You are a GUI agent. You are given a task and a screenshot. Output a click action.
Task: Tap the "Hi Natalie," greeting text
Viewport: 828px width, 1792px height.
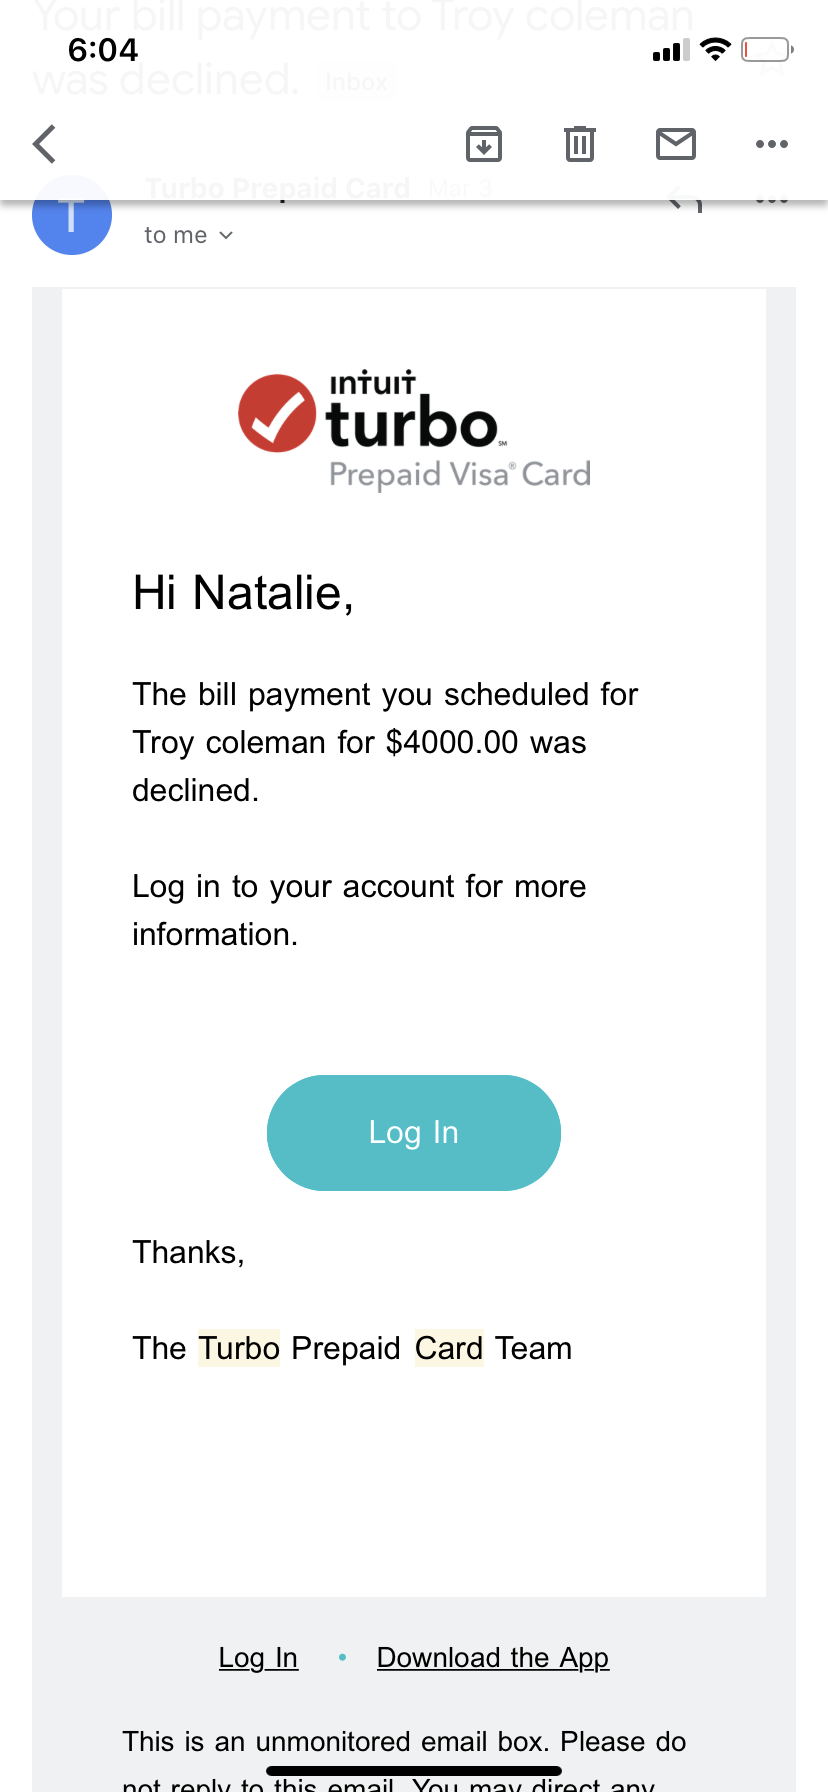tap(243, 593)
